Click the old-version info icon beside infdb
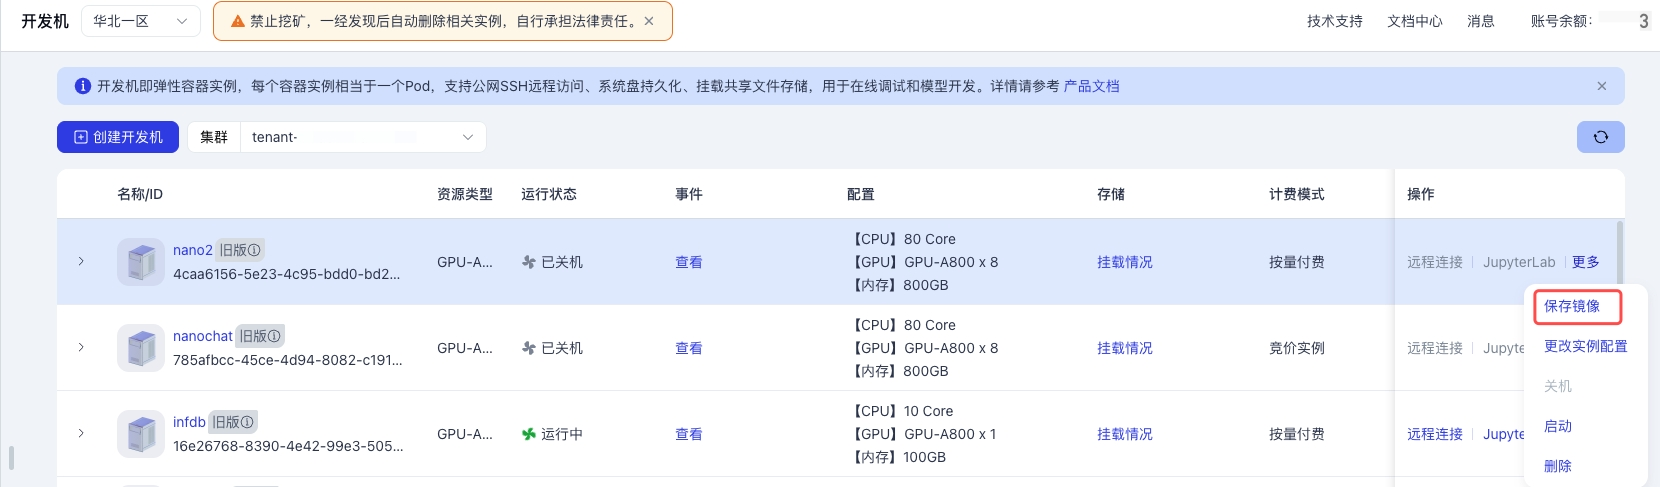This screenshot has width=1660, height=487. (247, 422)
